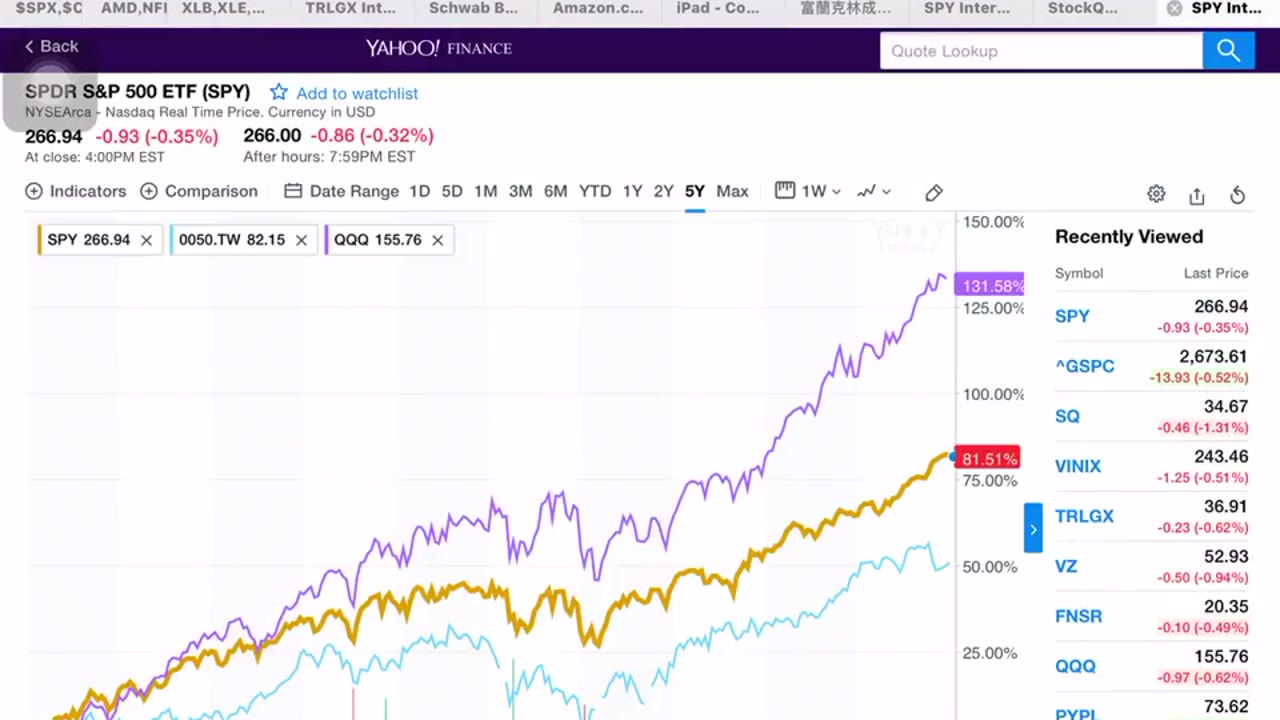Click the purple QQQ 131.58% chart label
The width and height of the screenshot is (1280, 720).
(x=989, y=286)
